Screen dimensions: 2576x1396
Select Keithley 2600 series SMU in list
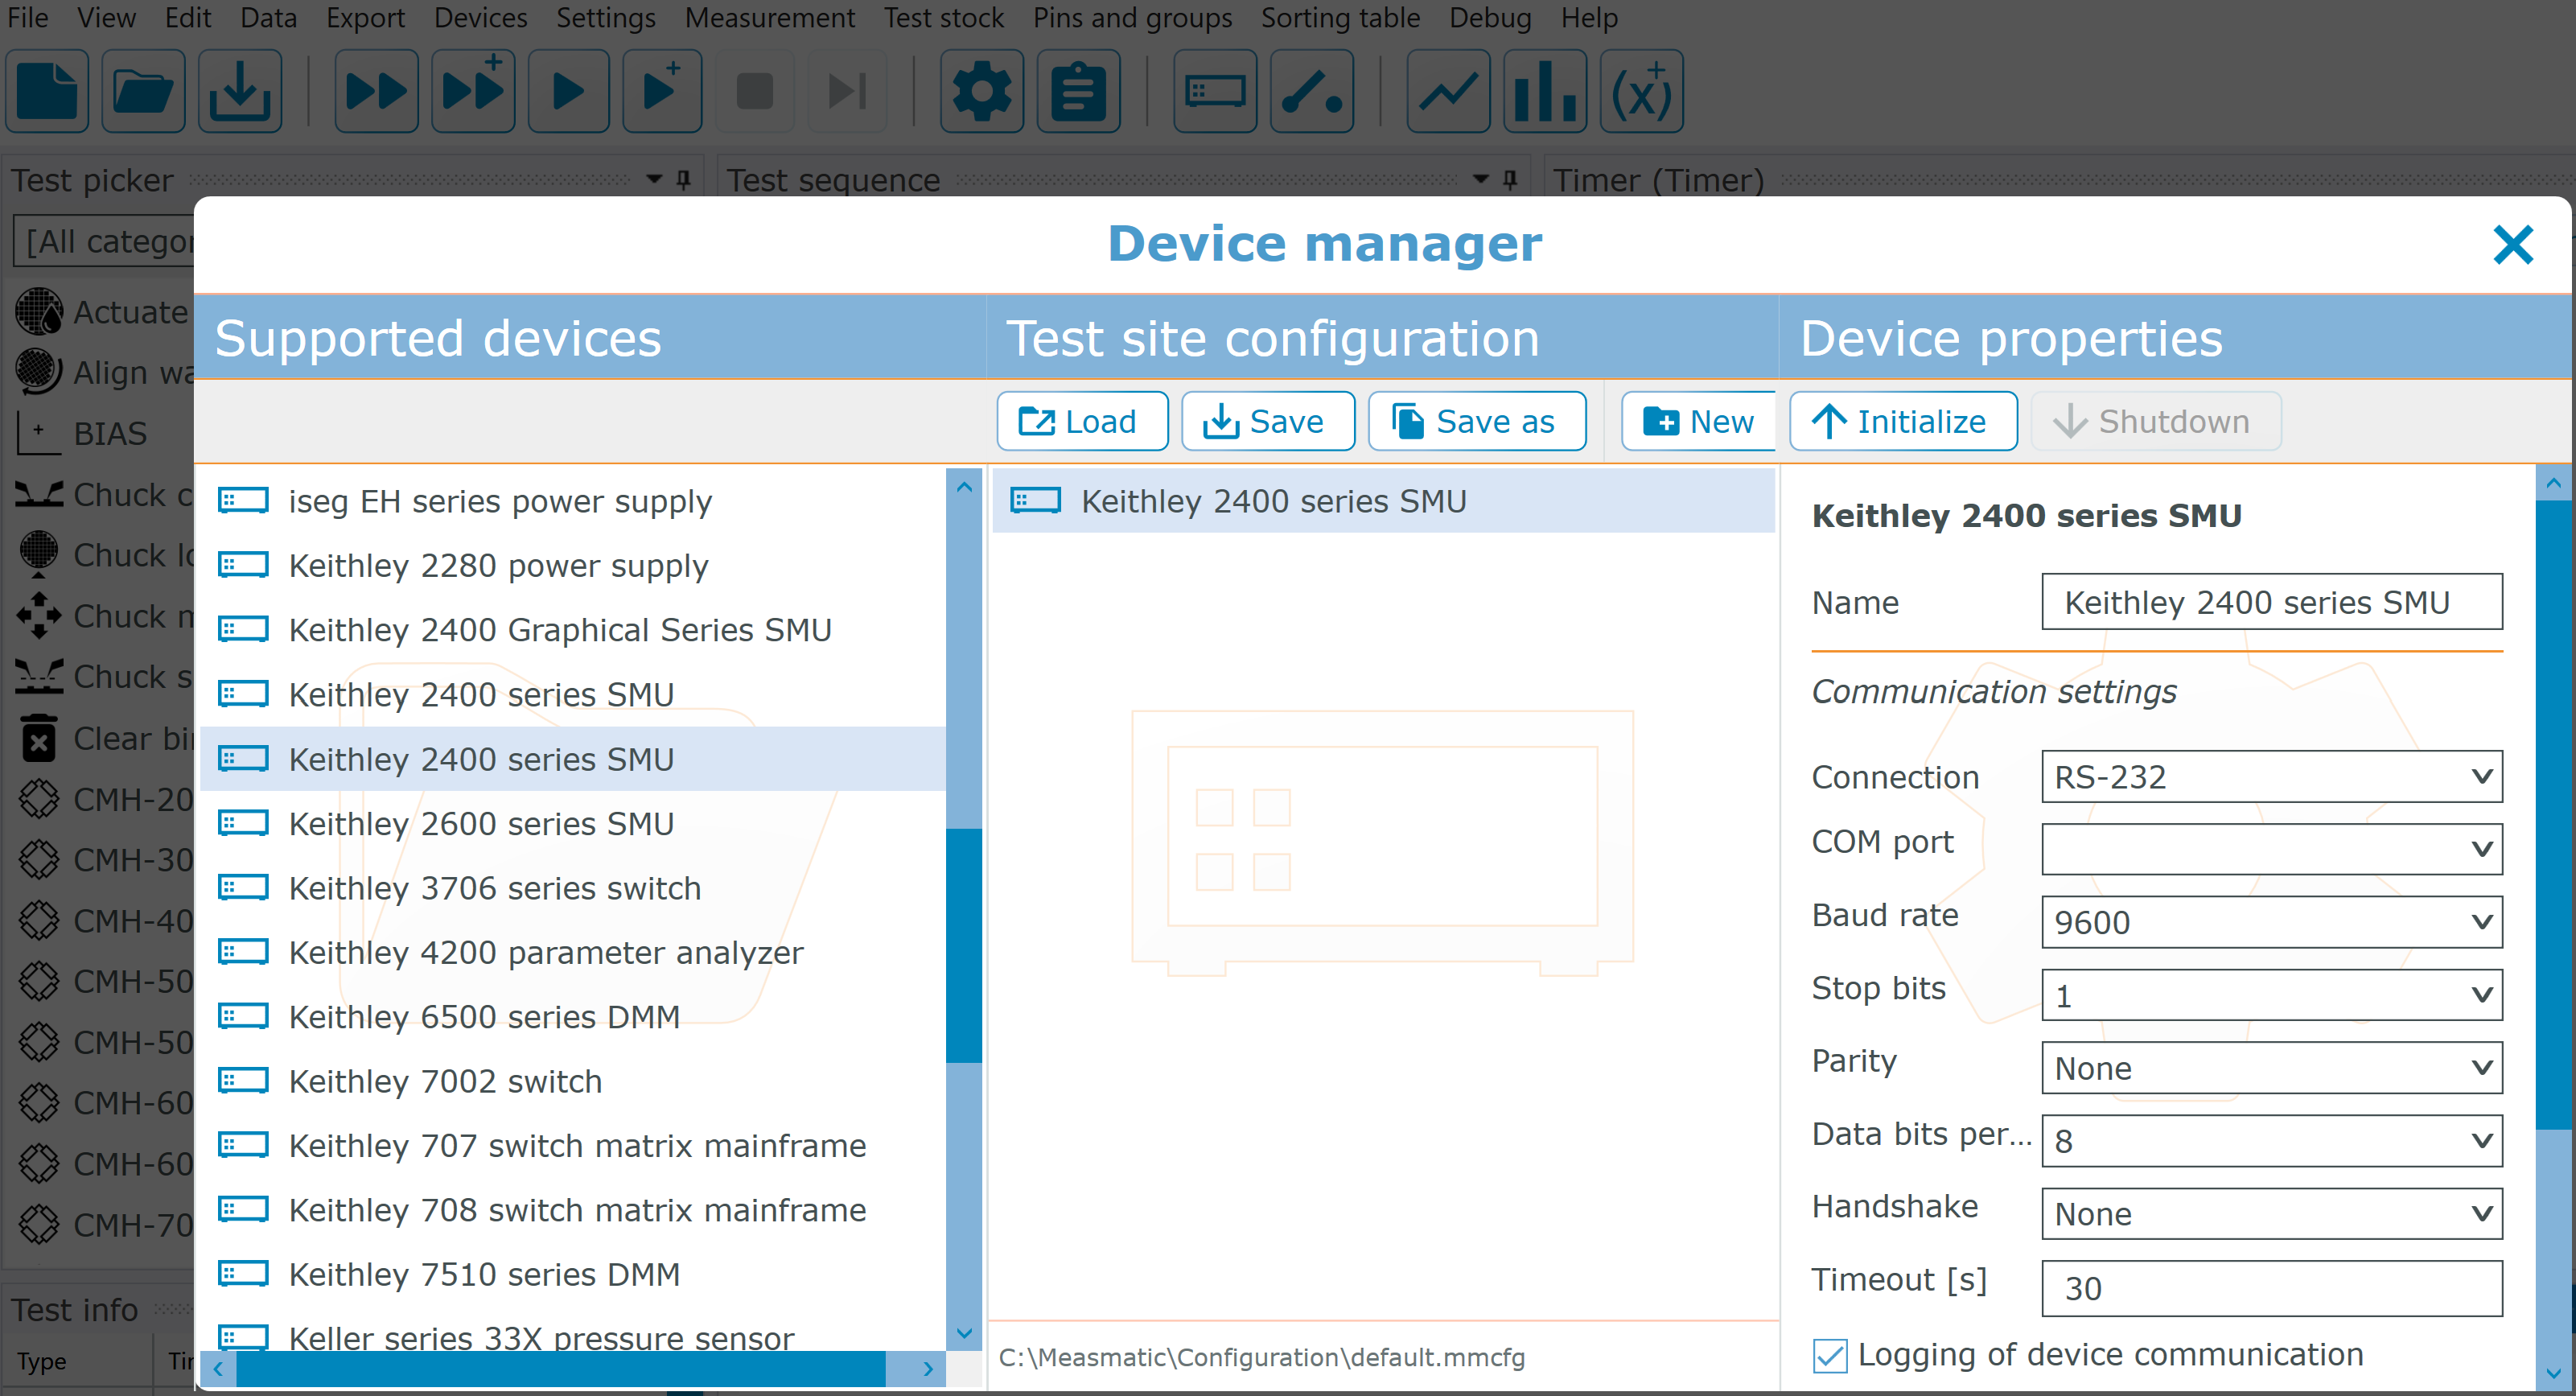pyautogui.click(x=572, y=823)
